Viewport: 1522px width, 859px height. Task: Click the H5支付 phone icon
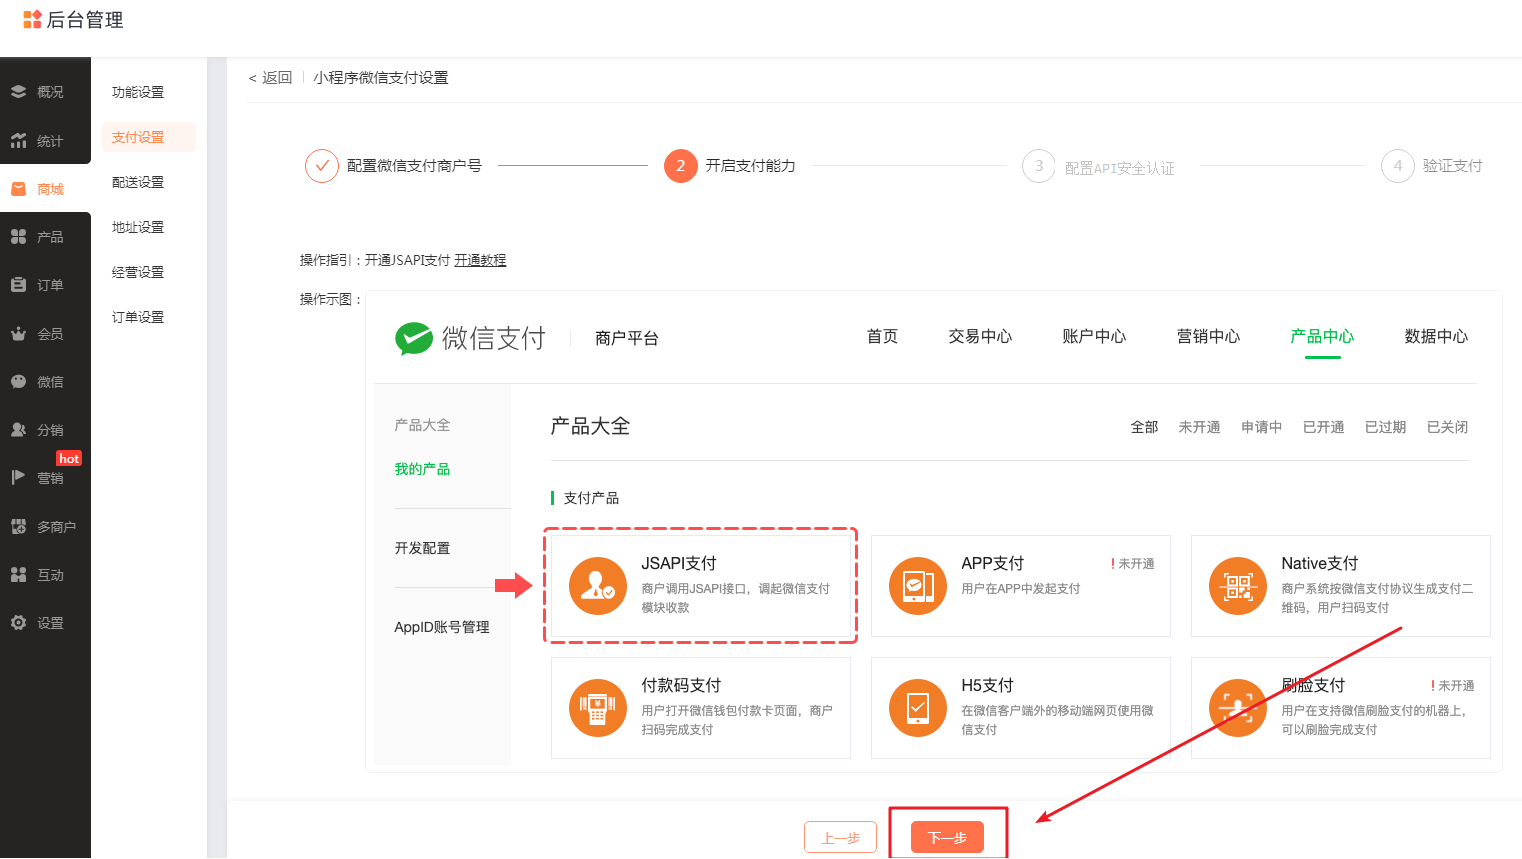[x=918, y=708]
